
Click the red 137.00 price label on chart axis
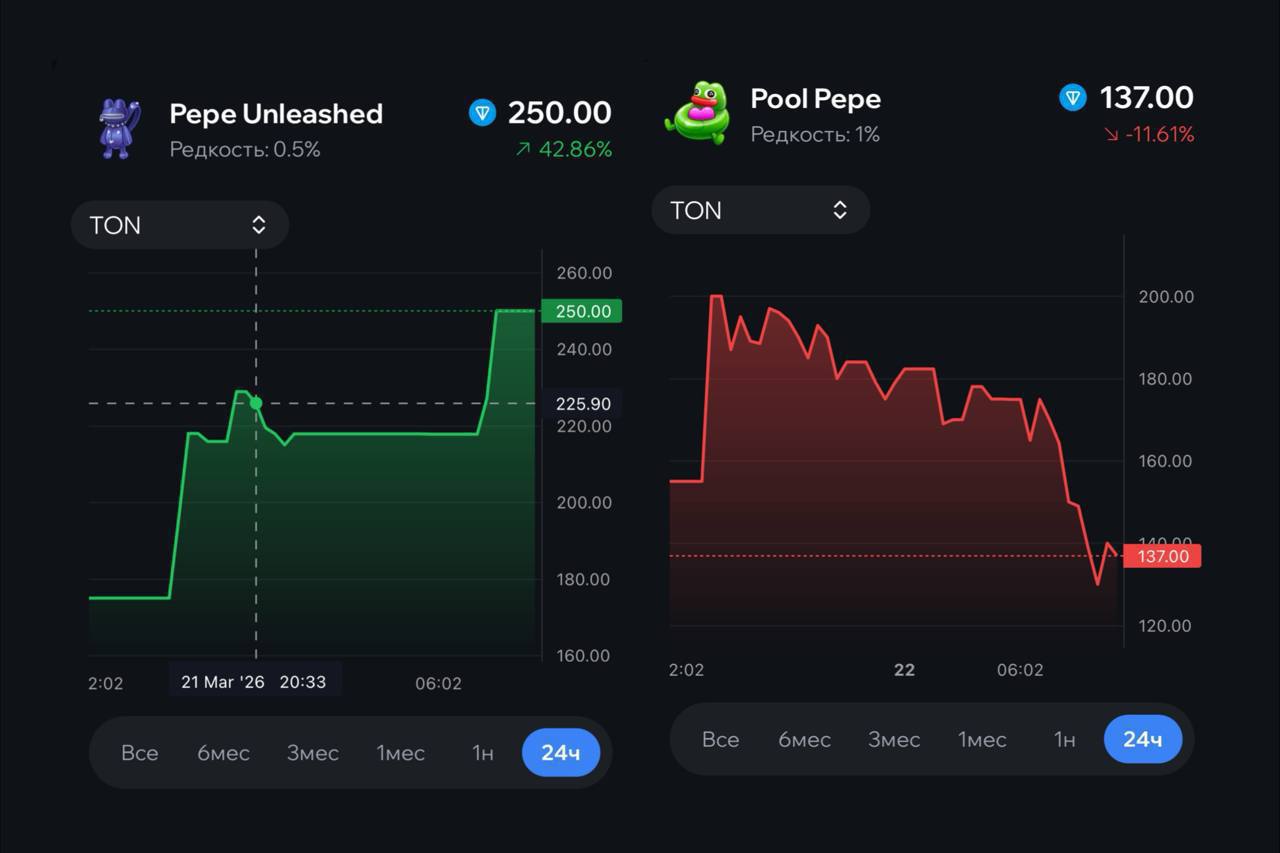coord(1163,556)
